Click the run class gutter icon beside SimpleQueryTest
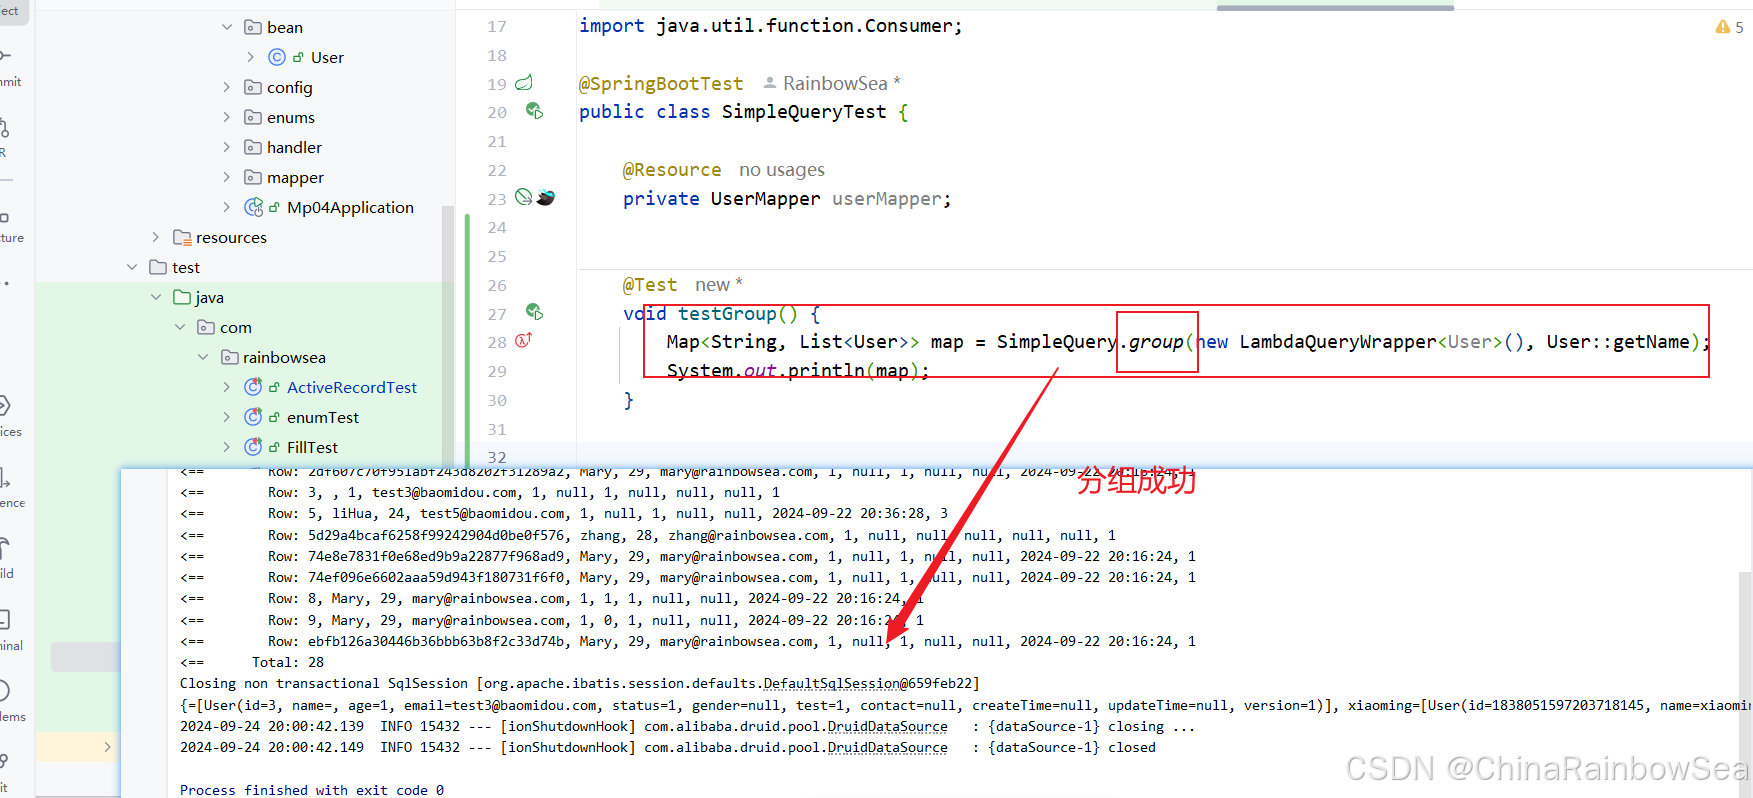 point(534,111)
